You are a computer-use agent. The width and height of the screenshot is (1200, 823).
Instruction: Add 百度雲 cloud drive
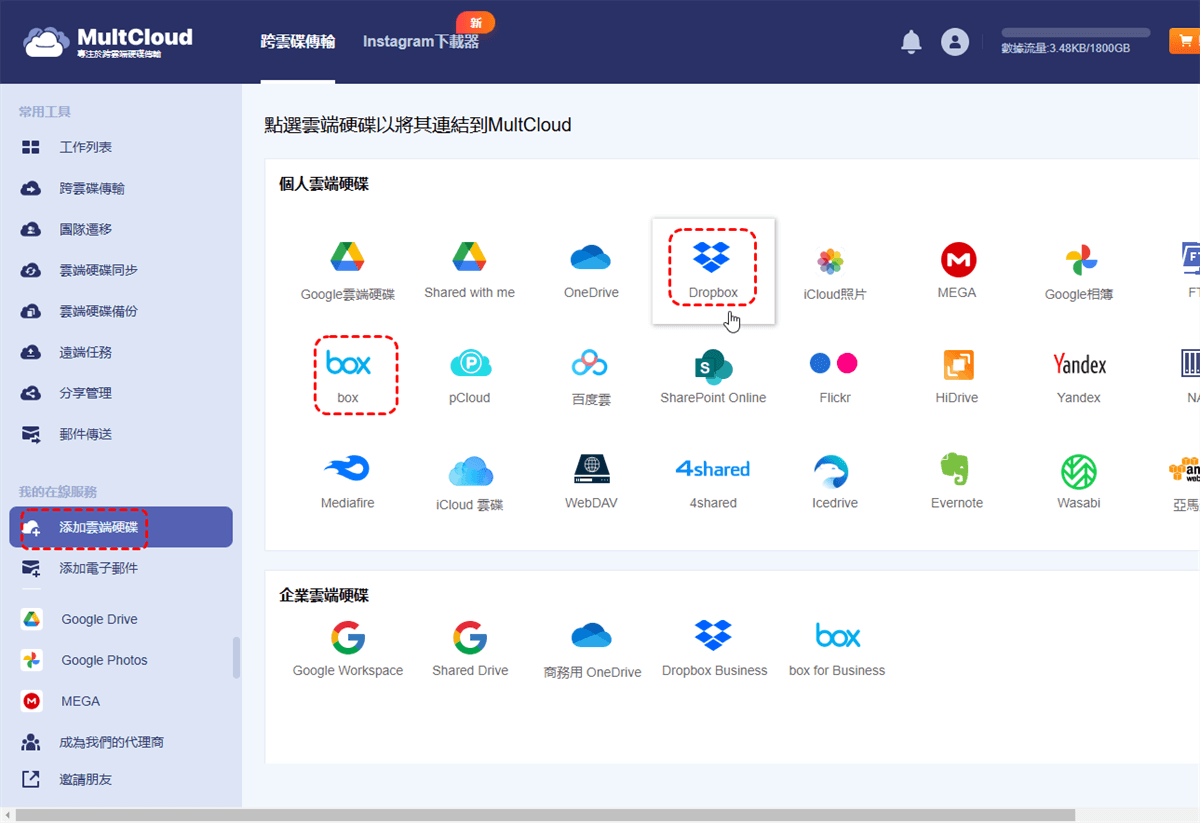[591, 376]
